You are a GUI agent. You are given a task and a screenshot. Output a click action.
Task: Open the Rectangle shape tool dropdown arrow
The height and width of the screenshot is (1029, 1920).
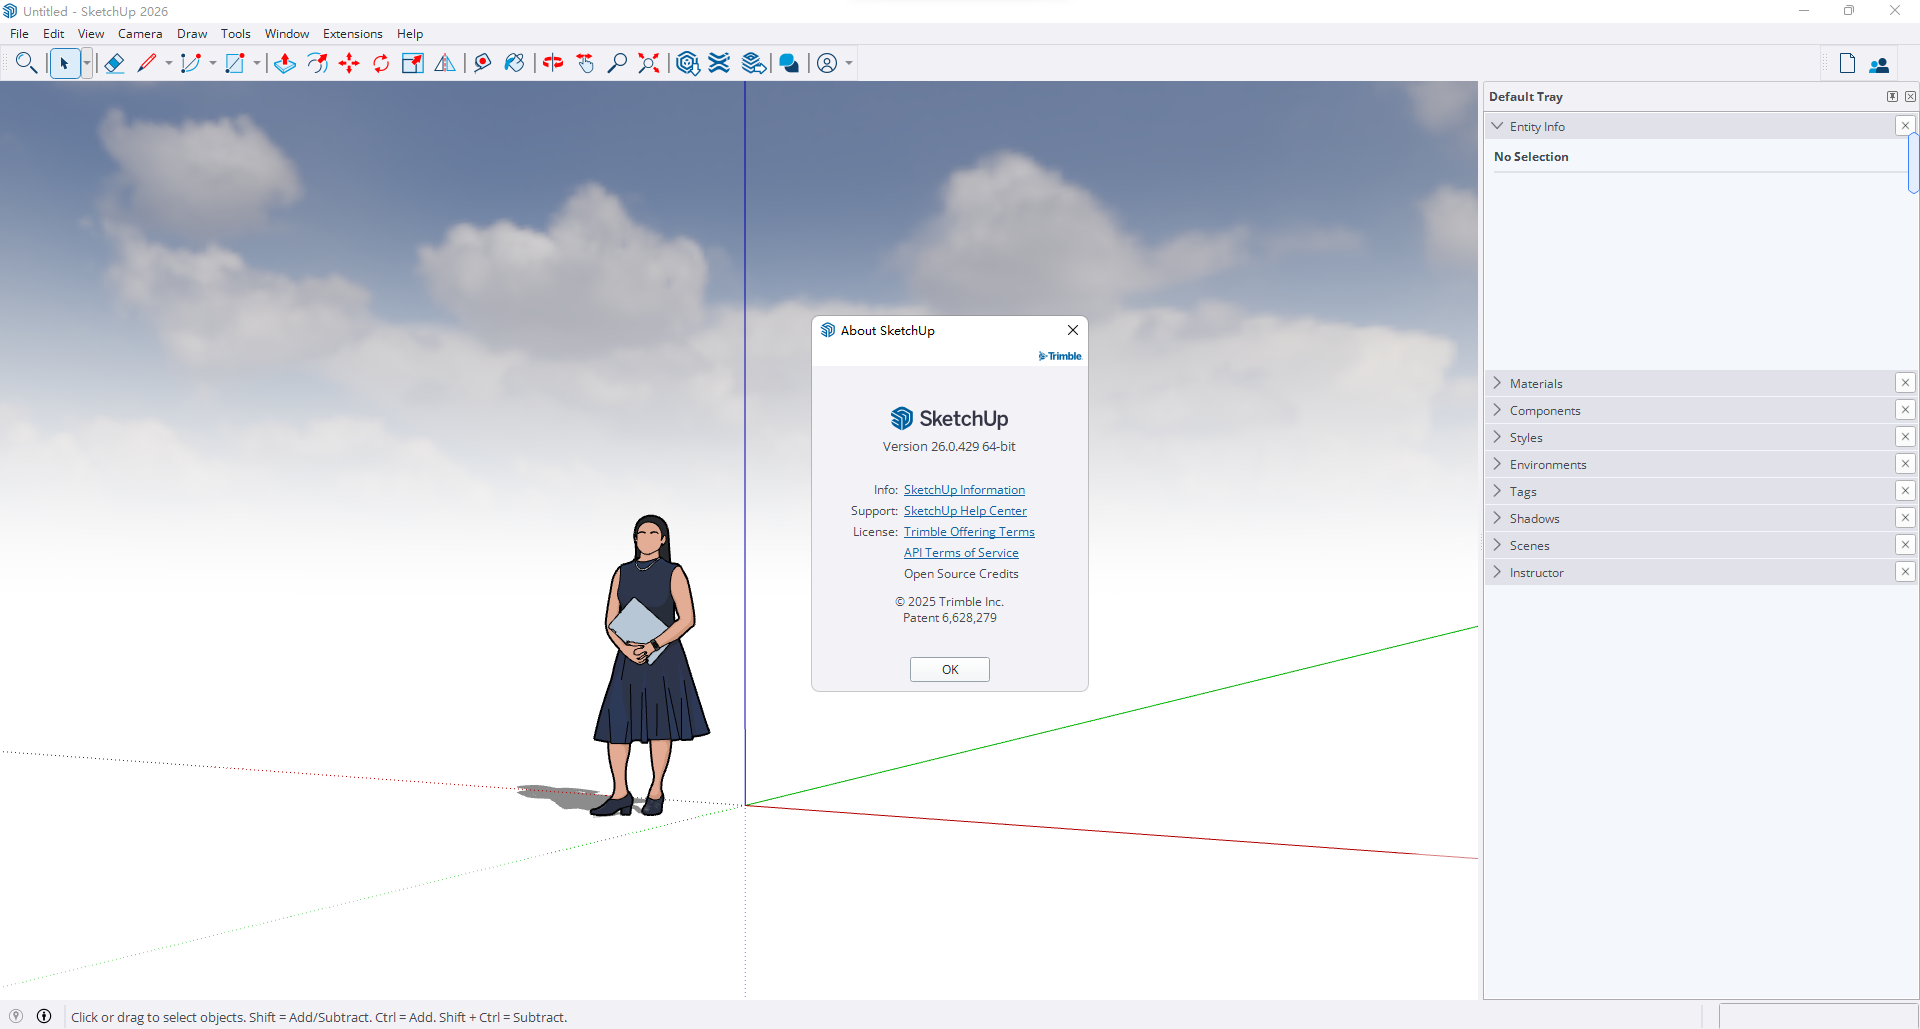257,63
